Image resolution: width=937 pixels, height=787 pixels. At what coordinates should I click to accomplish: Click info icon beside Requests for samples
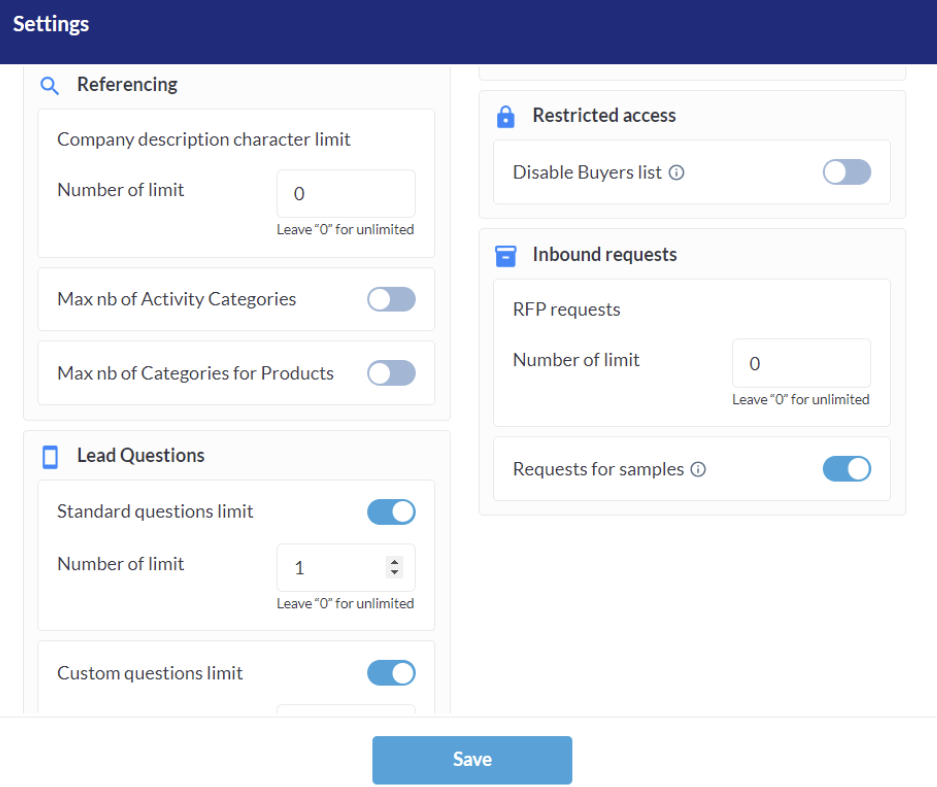point(698,469)
